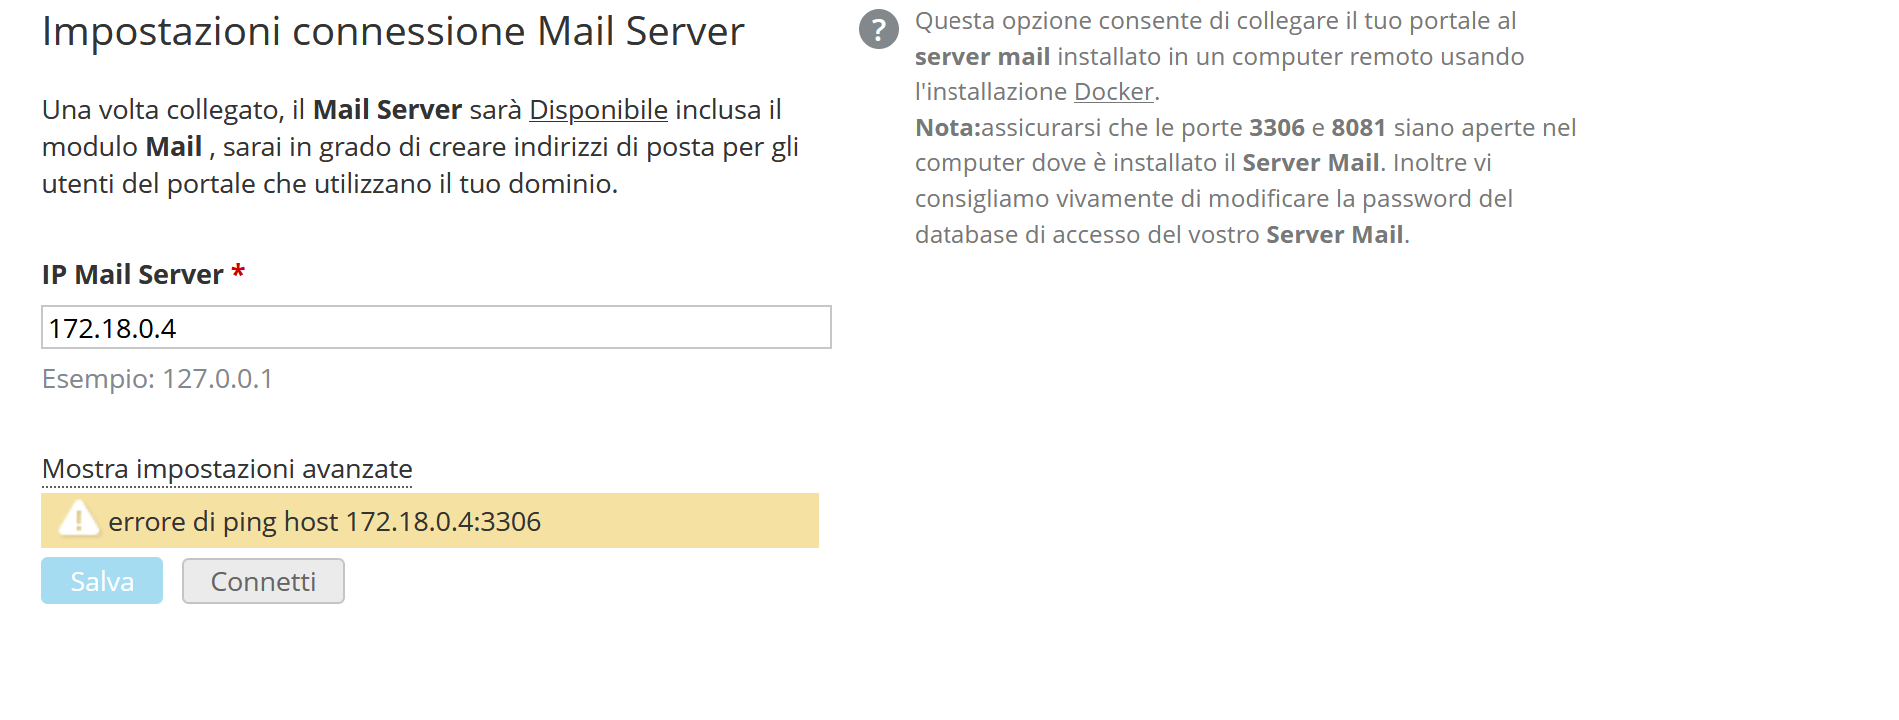The width and height of the screenshot is (1899, 720).
Task: Click the ping error message banner
Action: [430, 520]
